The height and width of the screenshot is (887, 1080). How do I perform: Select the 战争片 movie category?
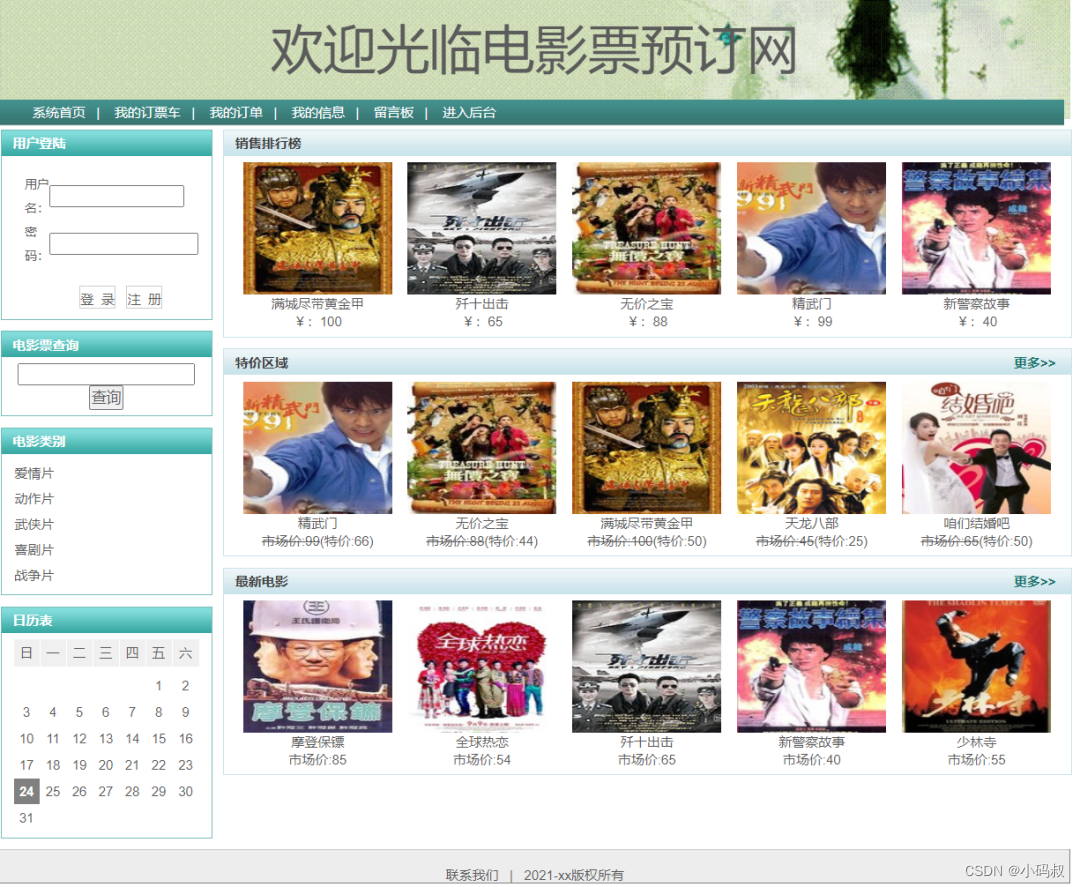pyautogui.click(x=34, y=576)
